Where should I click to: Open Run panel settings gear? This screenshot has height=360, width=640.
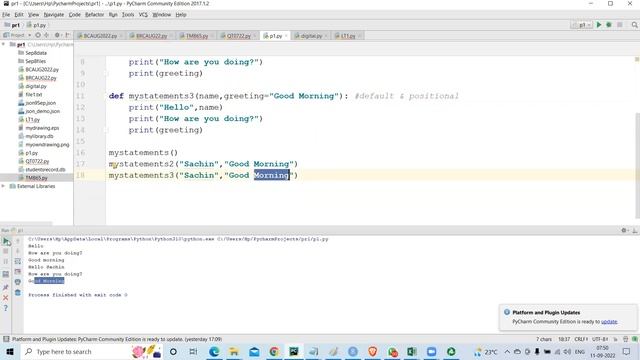pyautogui.click(x=624, y=230)
